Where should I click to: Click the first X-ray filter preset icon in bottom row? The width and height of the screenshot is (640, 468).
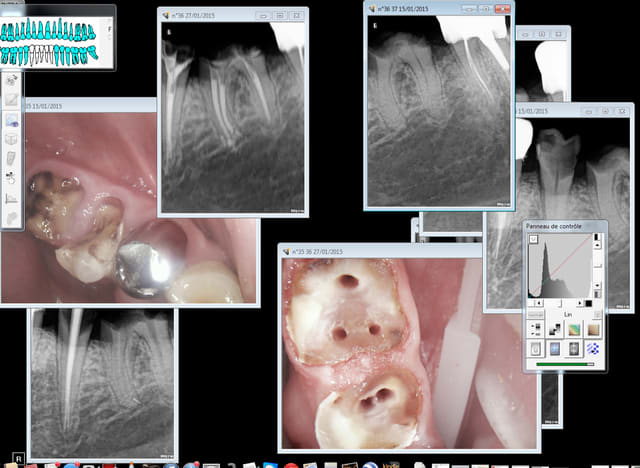pos(533,349)
